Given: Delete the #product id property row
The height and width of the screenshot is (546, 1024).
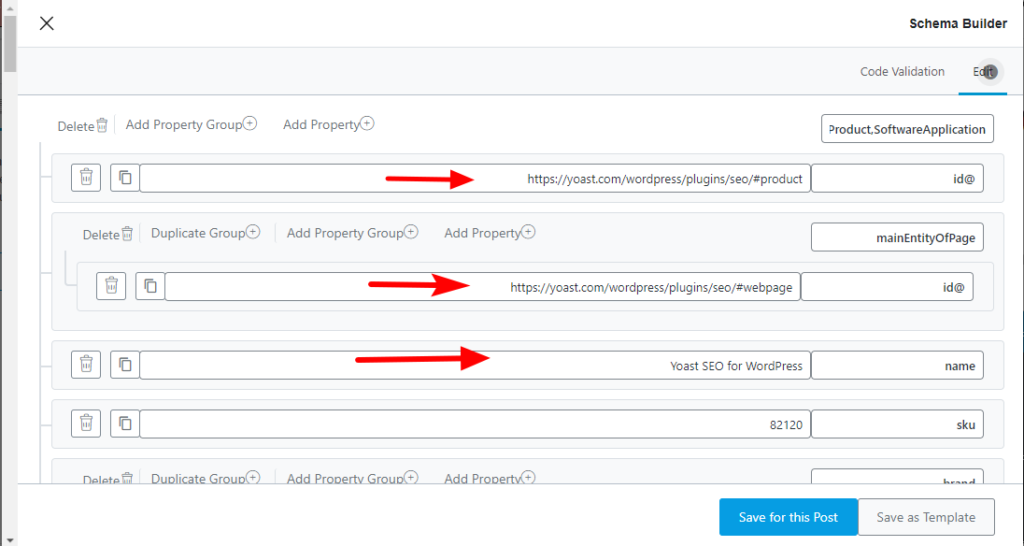Looking at the screenshot, I should click(x=87, y=178).
